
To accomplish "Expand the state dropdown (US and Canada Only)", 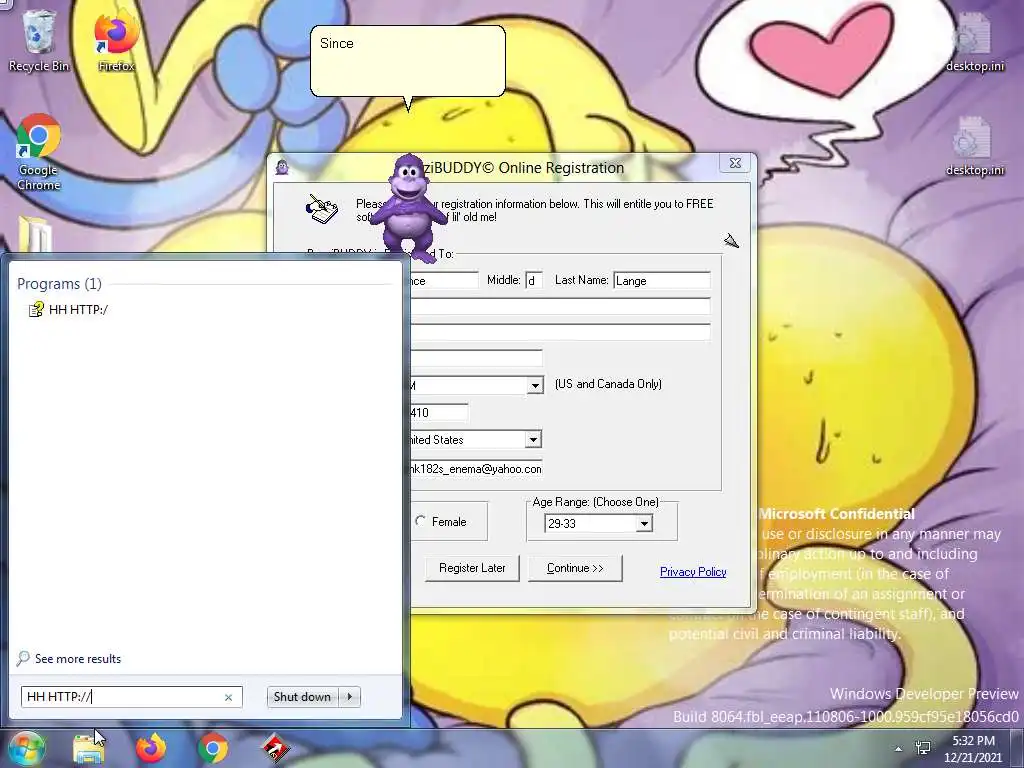I will point(535,385).
